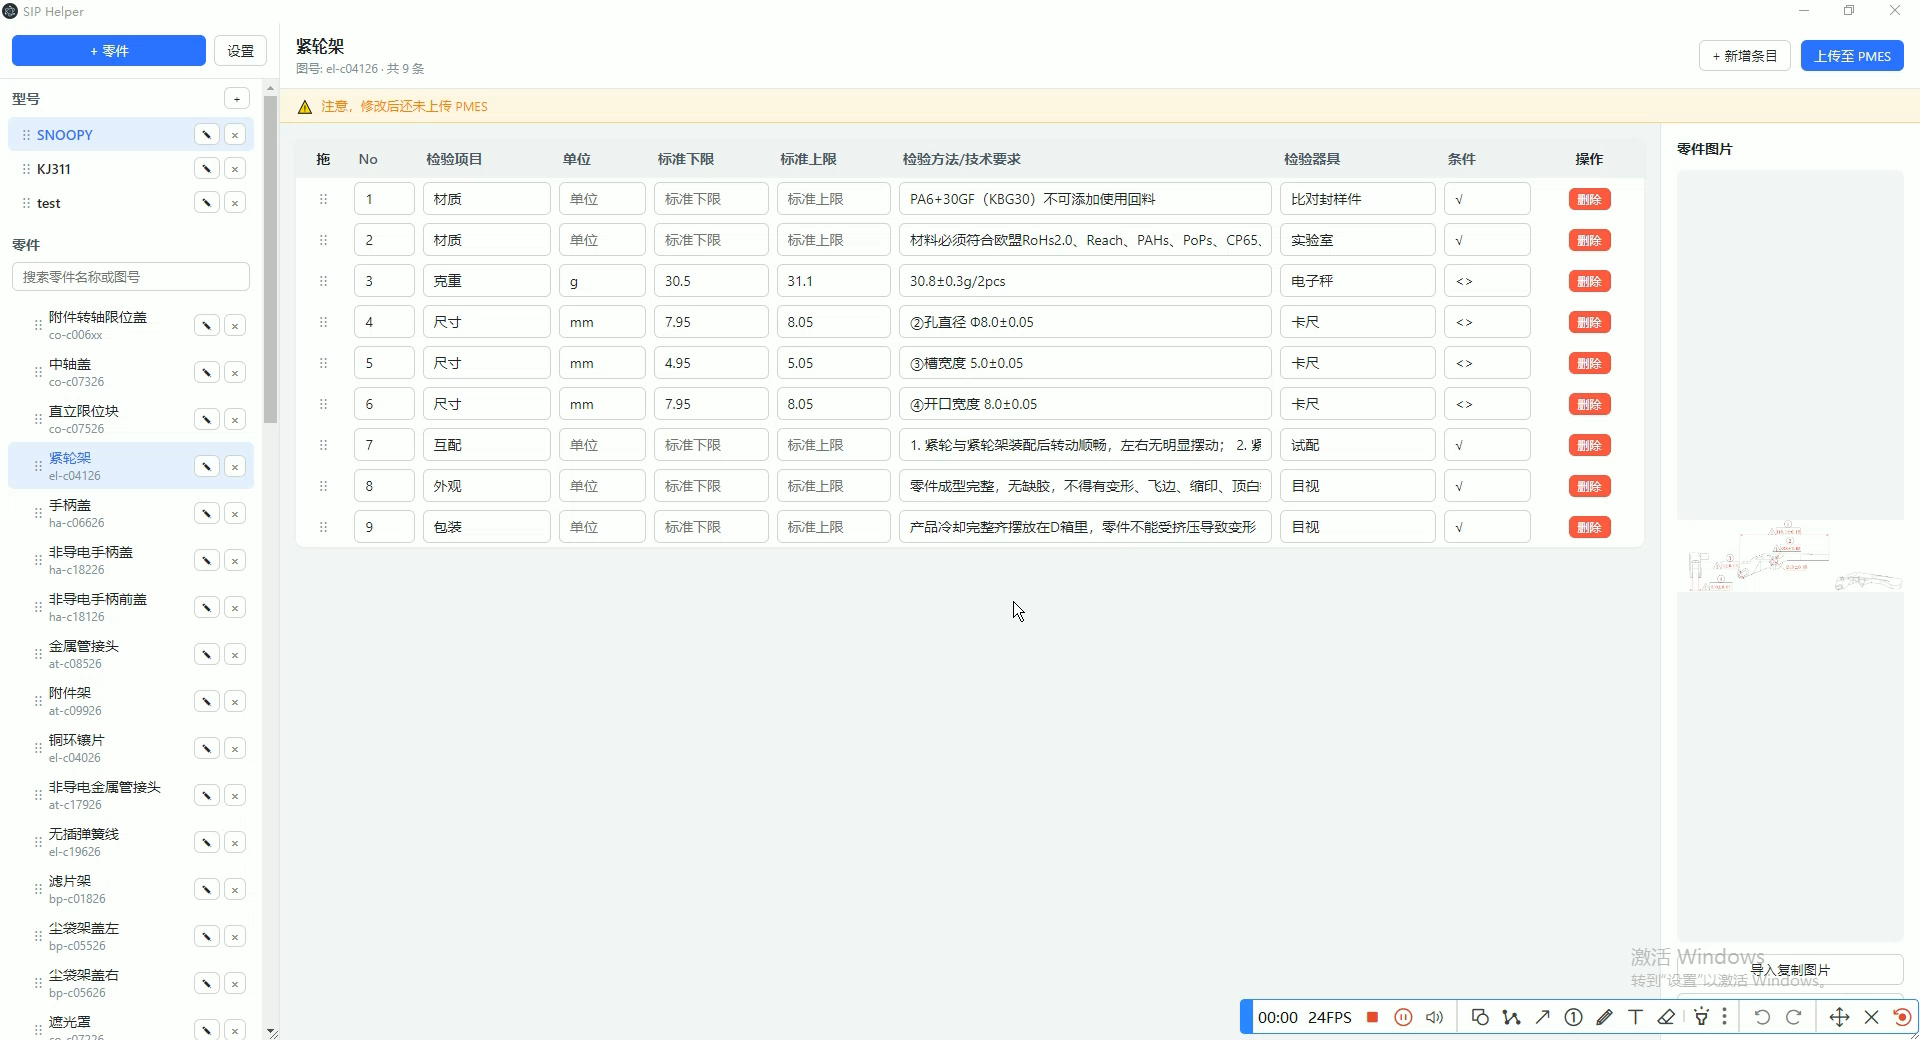Screen dimensions: 1920x1040
Task: Select the numbered step marker tool
Action: pyautogui.click(x=1573, y=1017)
